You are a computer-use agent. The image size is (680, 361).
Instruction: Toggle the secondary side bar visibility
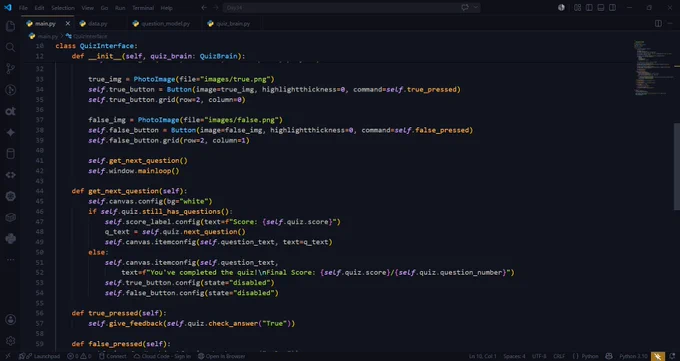pyautogui.click(x=612, y=7)
